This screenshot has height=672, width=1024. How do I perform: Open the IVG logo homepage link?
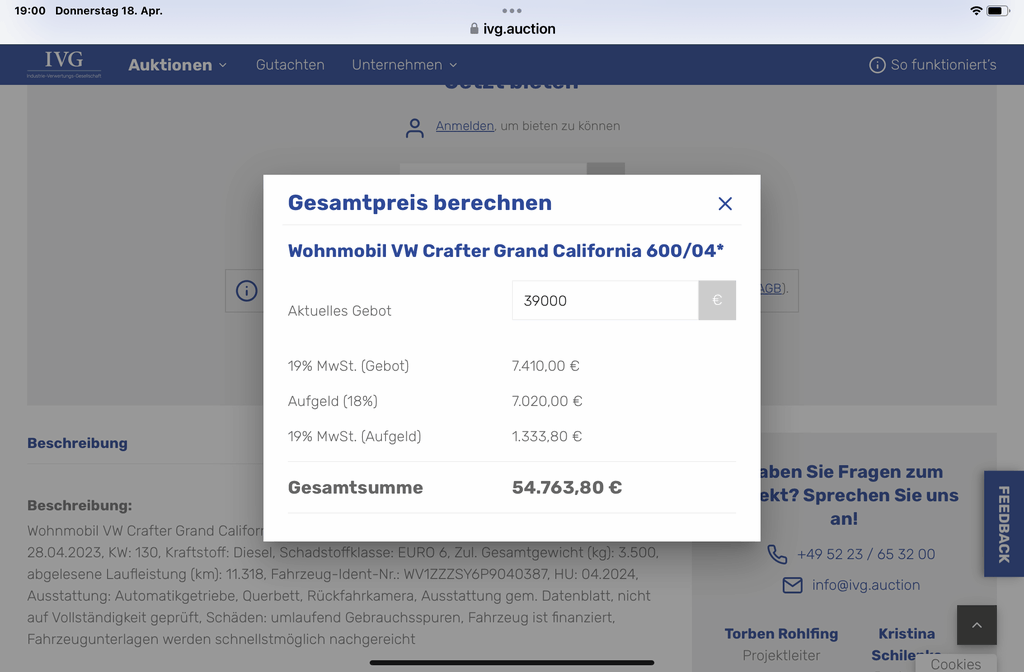pos(64,64)
